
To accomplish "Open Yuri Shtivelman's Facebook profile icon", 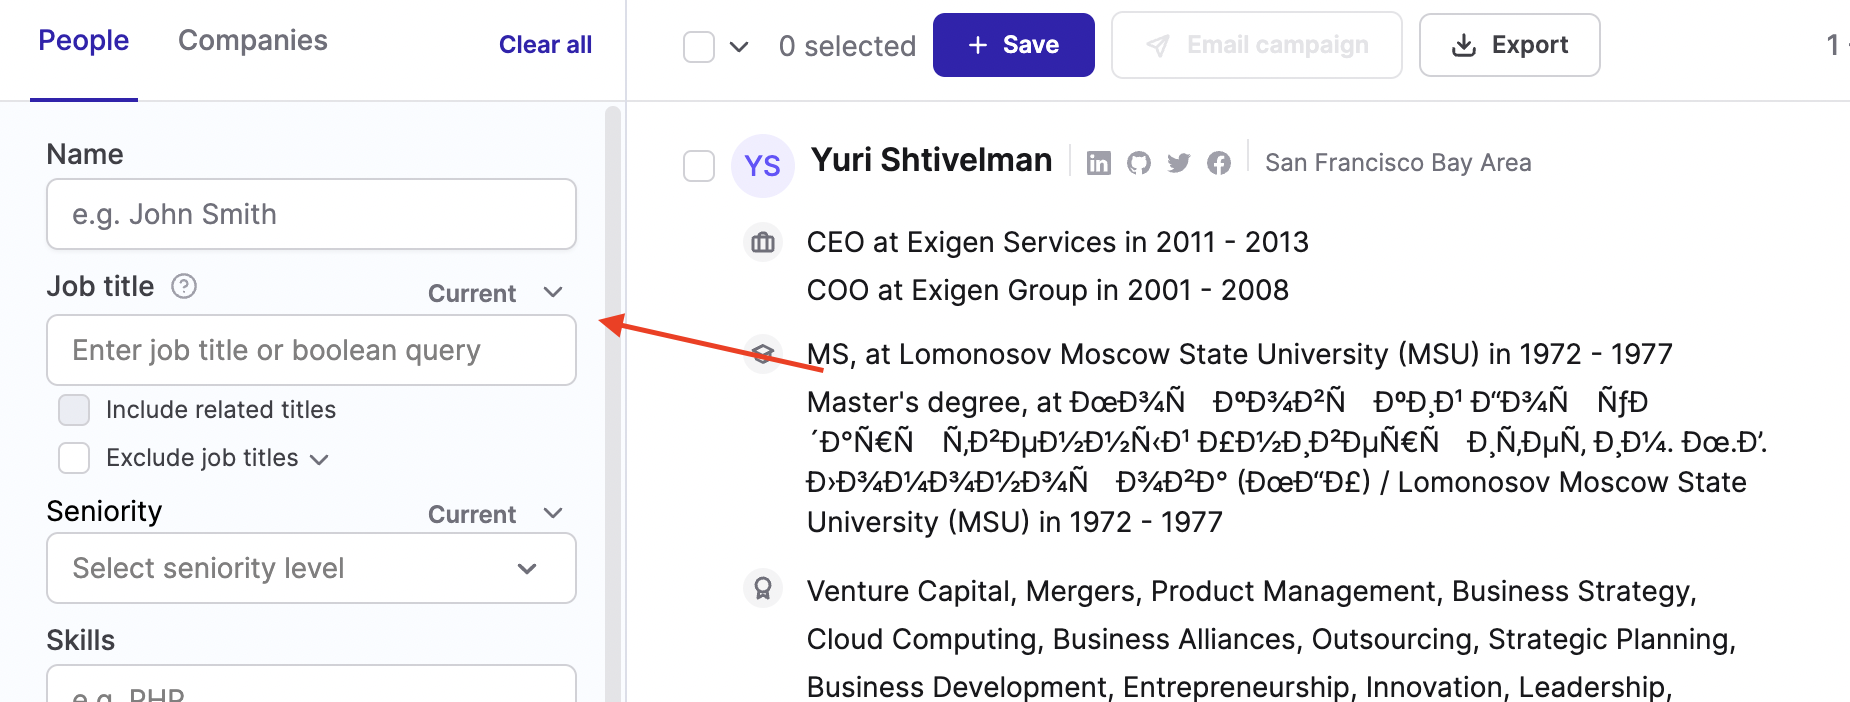I will pyautogui.click(x=1219, y=163).
